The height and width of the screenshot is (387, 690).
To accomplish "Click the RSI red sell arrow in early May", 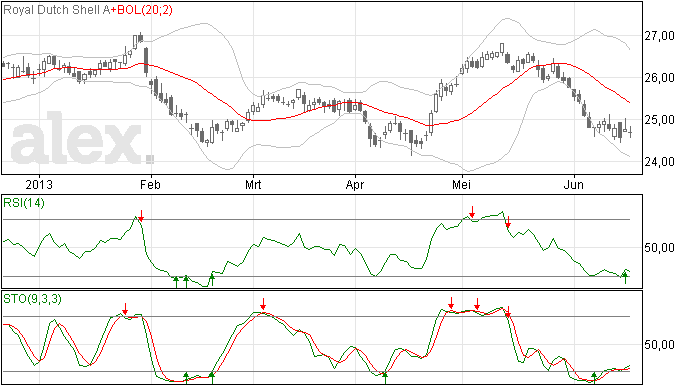I will (472, 212).
